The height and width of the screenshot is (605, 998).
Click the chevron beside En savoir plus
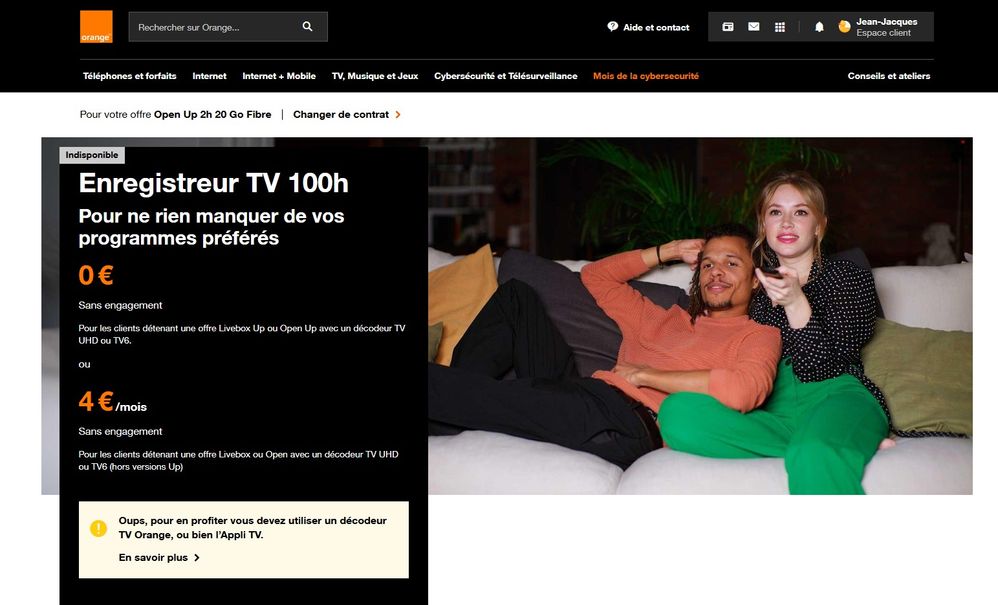click(x=197, y=557)
